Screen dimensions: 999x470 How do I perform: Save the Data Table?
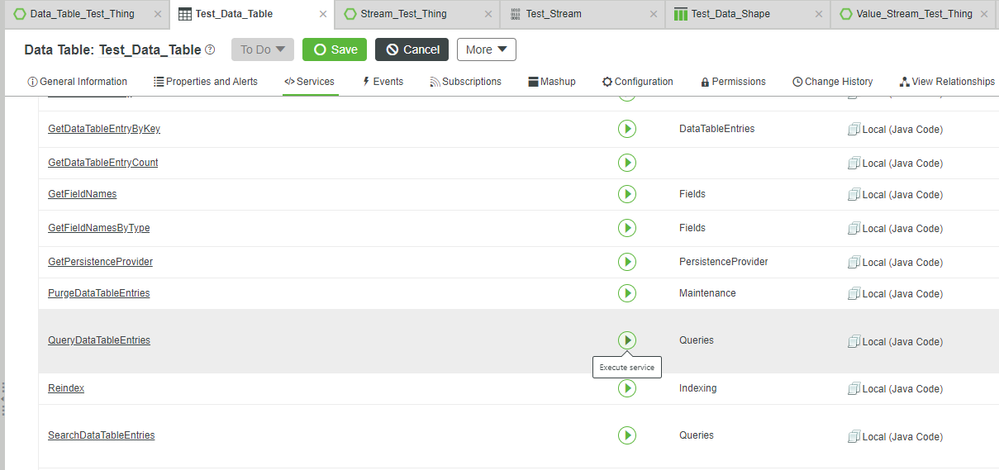tap(334, 50)
